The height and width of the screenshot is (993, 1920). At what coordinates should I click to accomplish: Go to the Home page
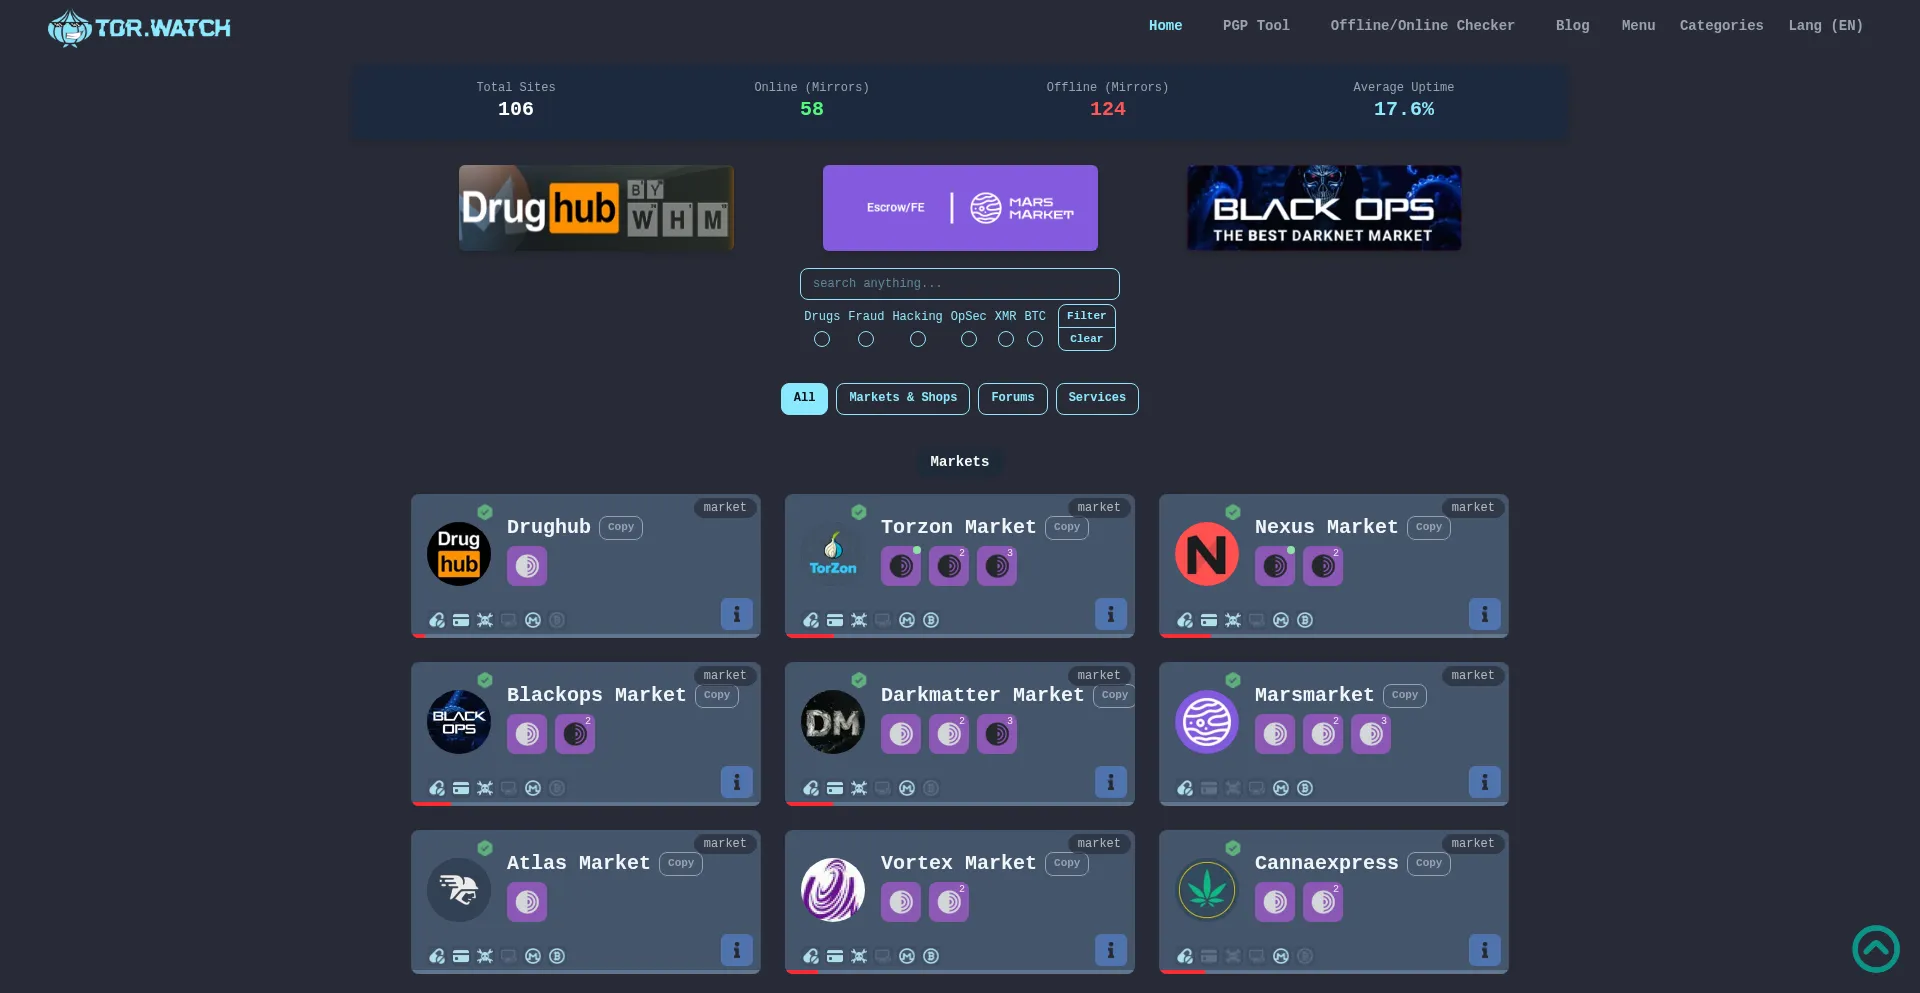click(1165, 26)
